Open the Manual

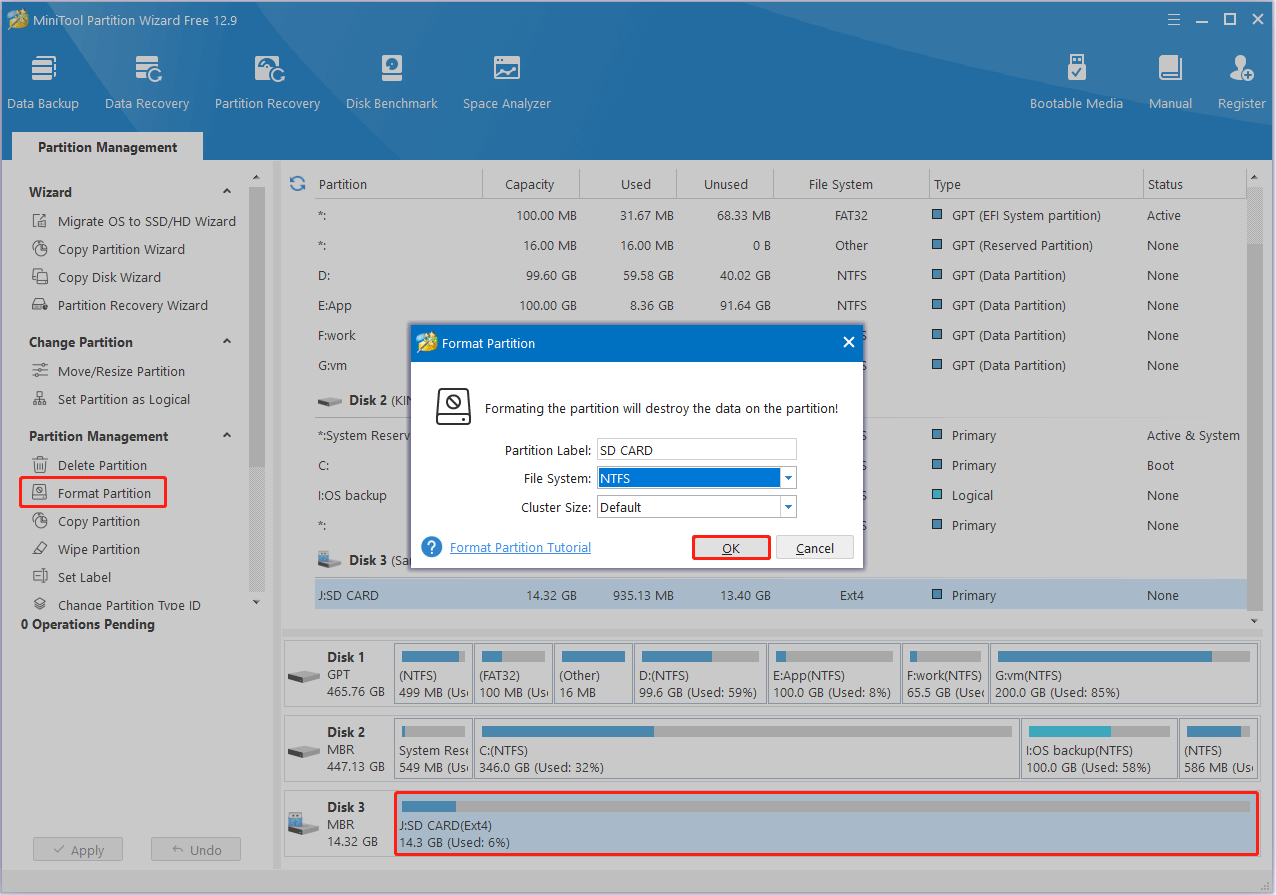coord(1170,82)
